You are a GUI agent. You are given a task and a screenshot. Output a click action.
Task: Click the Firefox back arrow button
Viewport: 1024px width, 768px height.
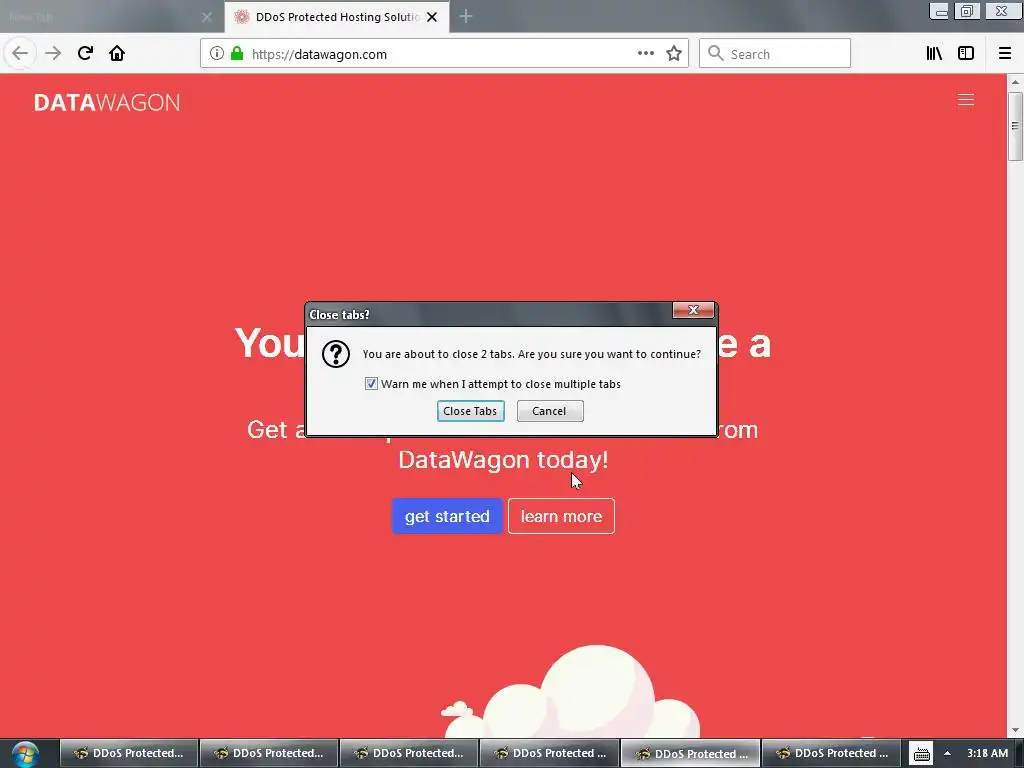pyautogui.click(x=20, y=53)
